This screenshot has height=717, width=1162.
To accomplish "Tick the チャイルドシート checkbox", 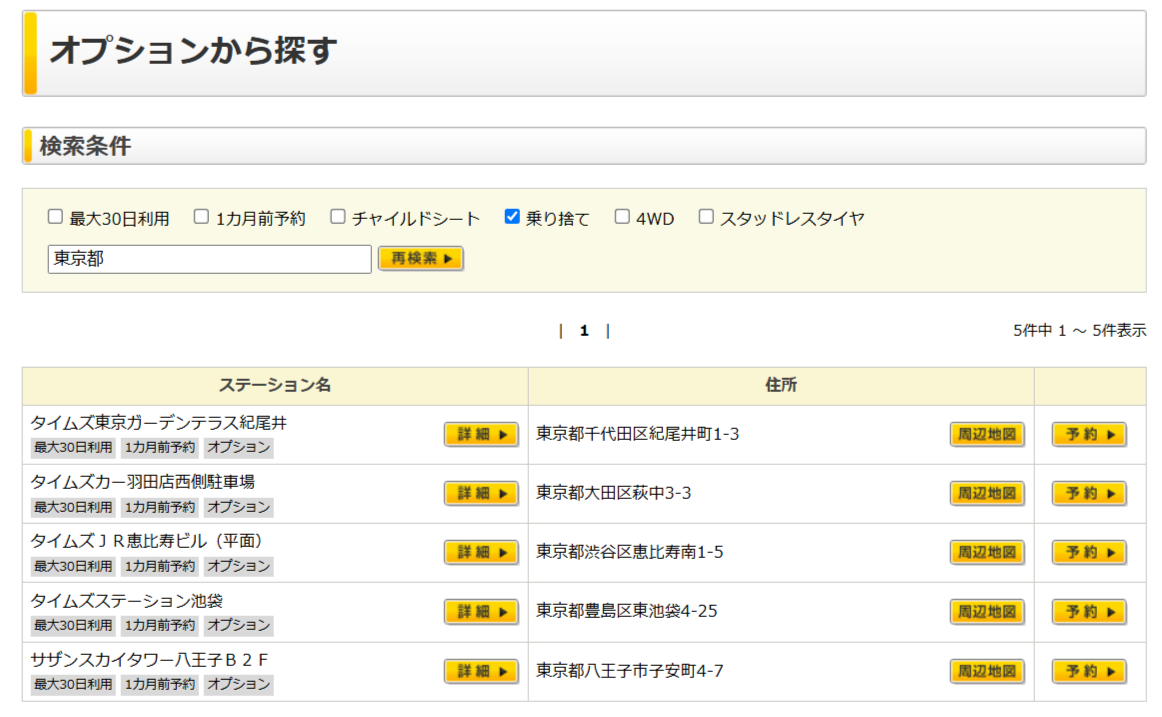I will pos(338,217).
